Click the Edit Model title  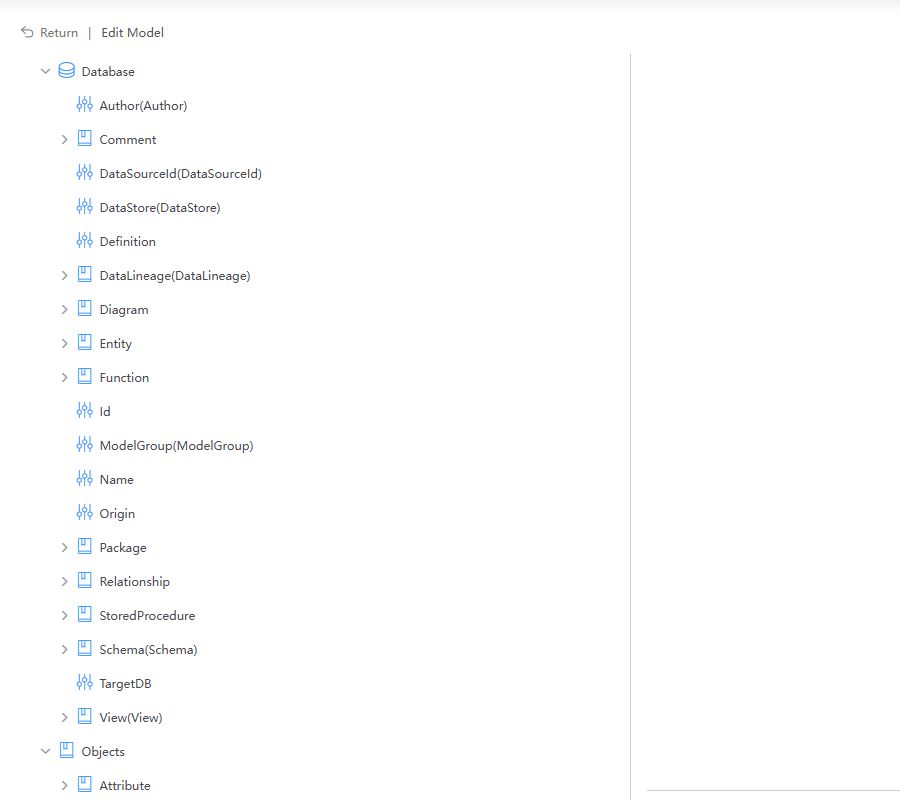tap(132, 33)
